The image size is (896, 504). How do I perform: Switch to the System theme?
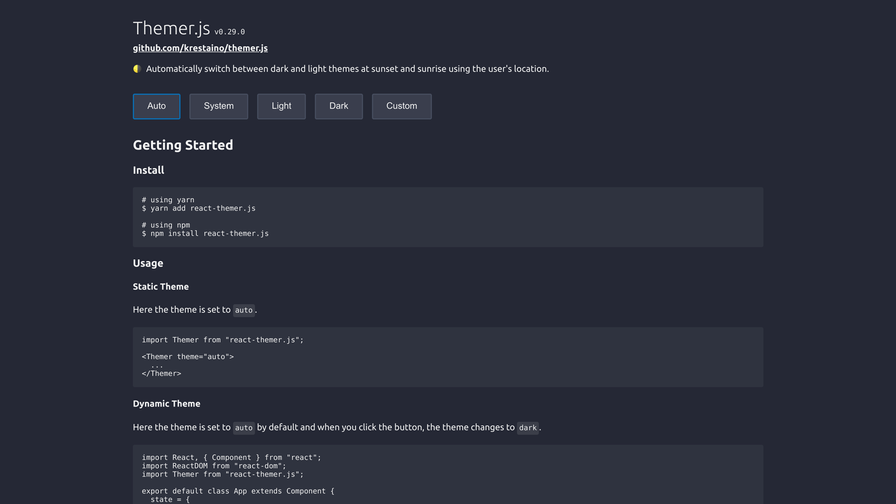tap(218, 106)
